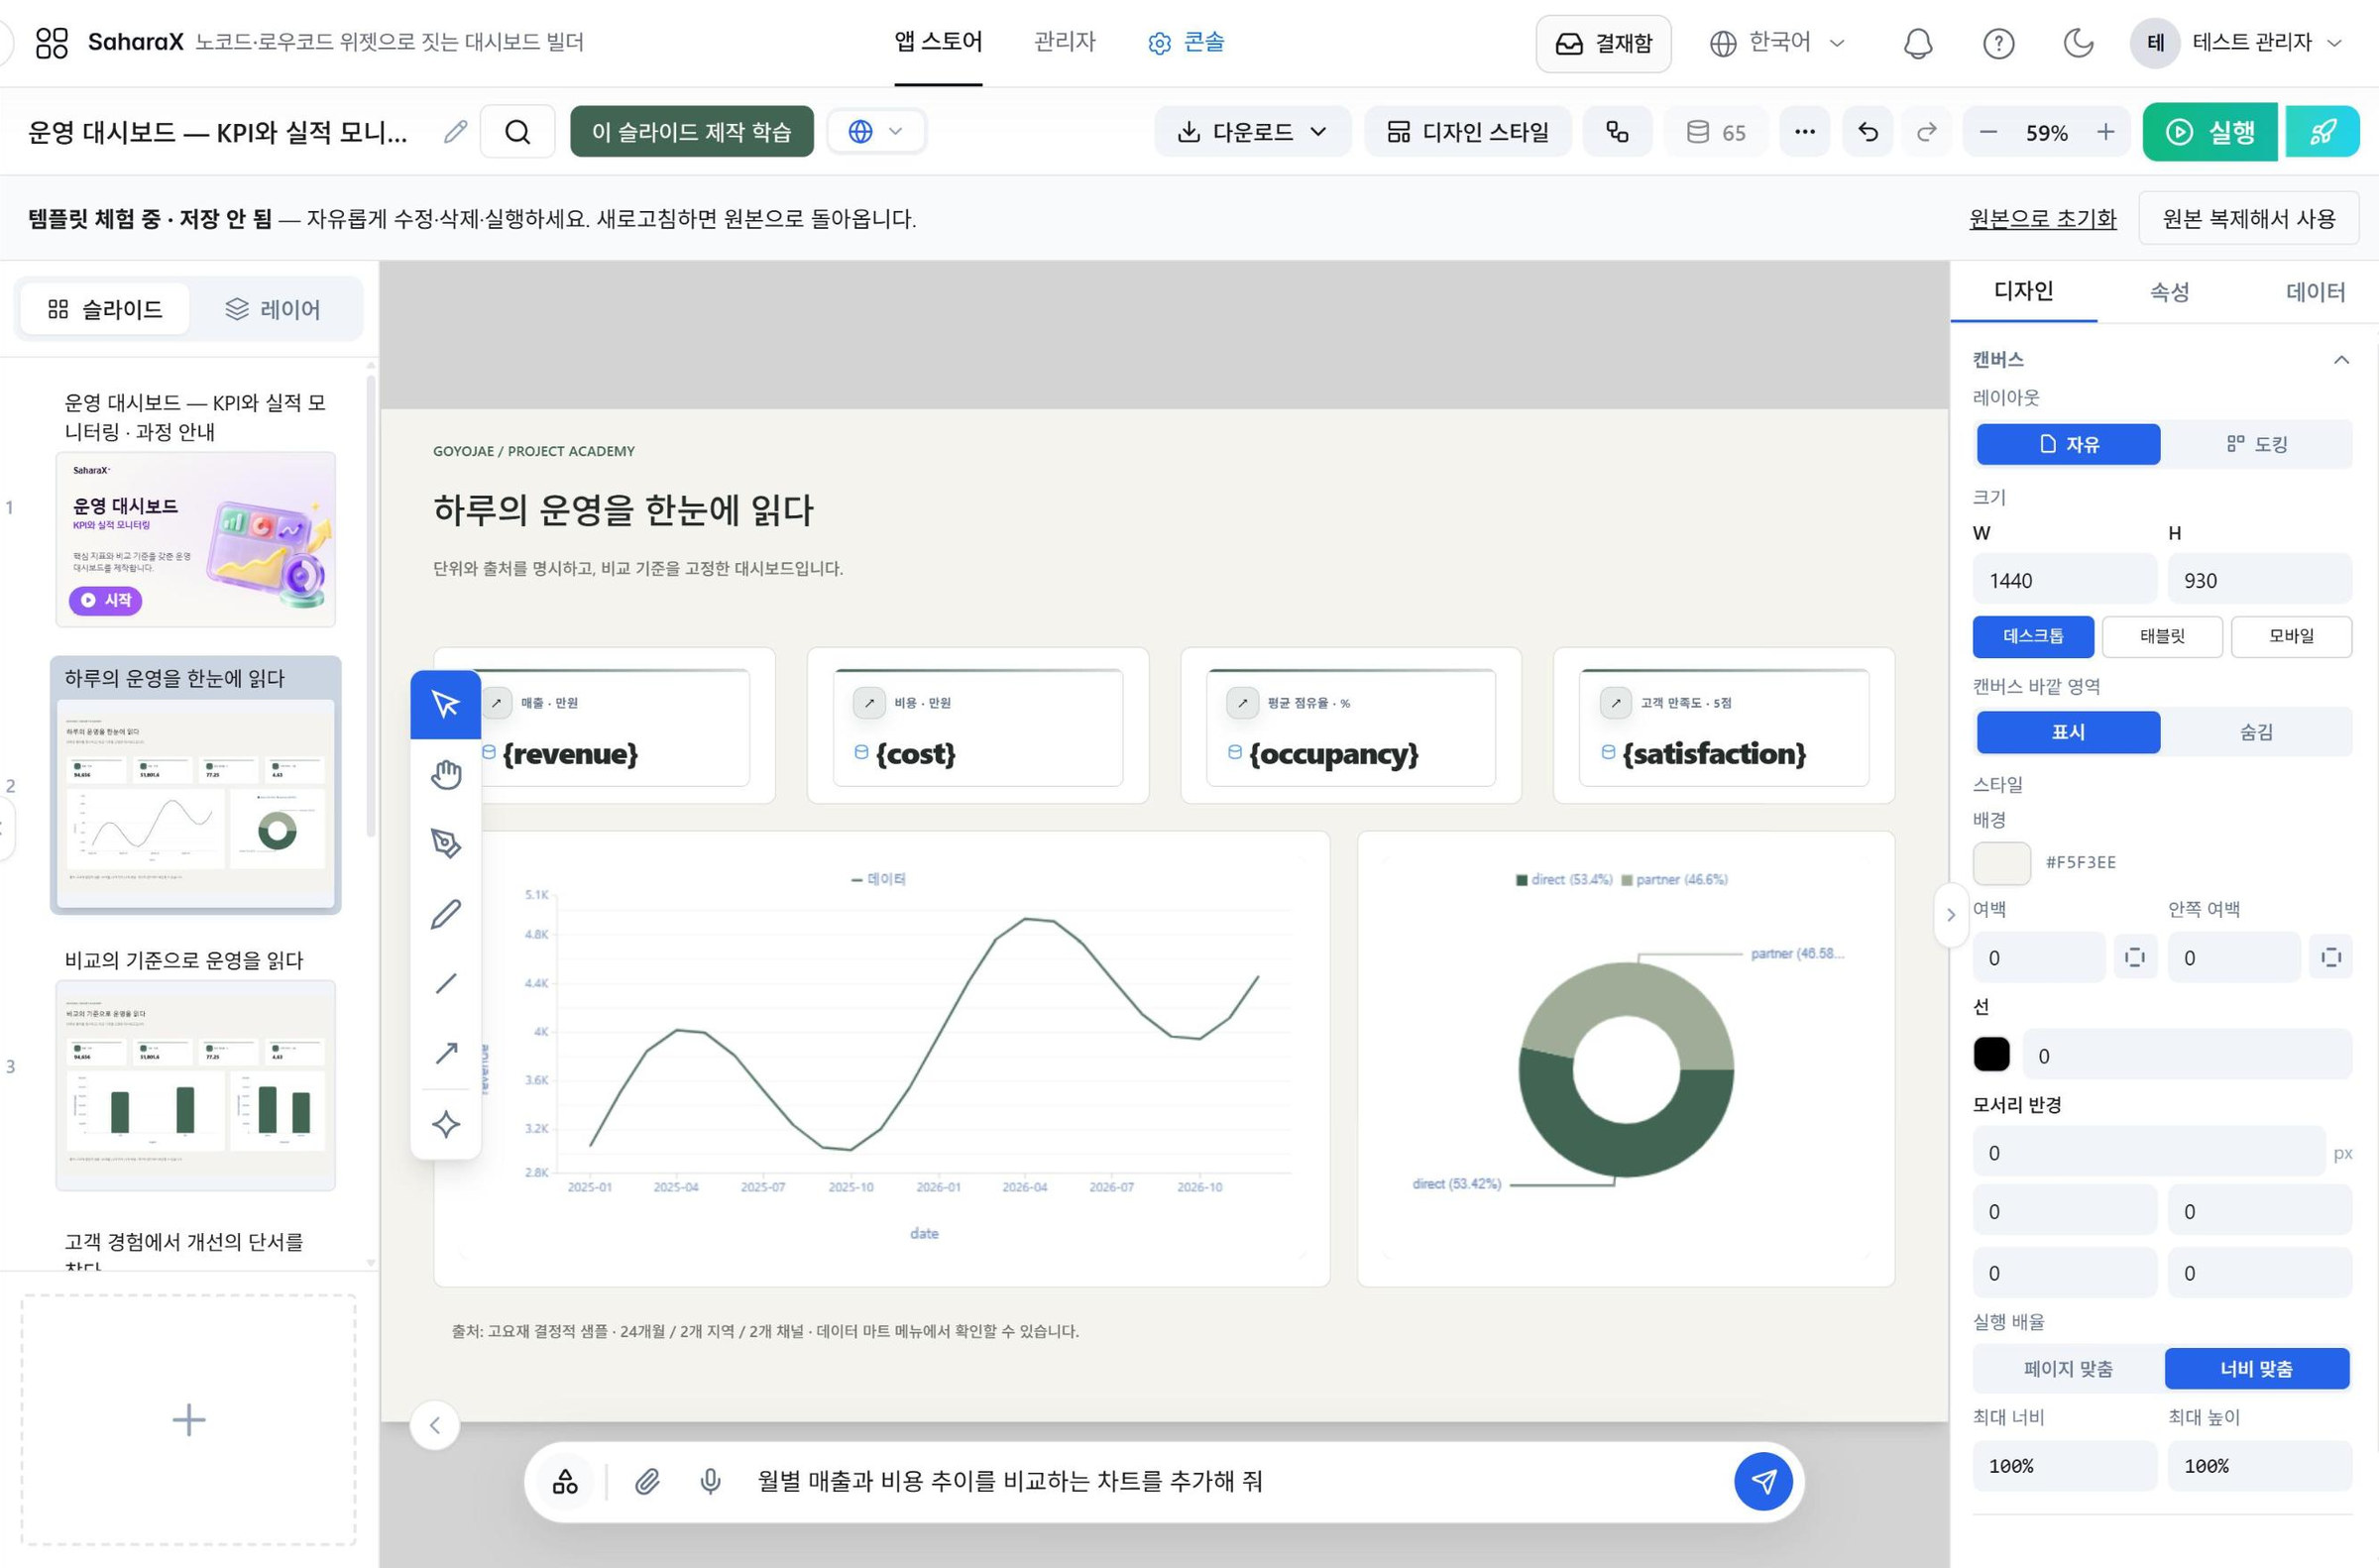The width and height of the screenshot is (2379, 1568).
Task: Open the 한국어 language dropdown
Action: [1776, 43]
